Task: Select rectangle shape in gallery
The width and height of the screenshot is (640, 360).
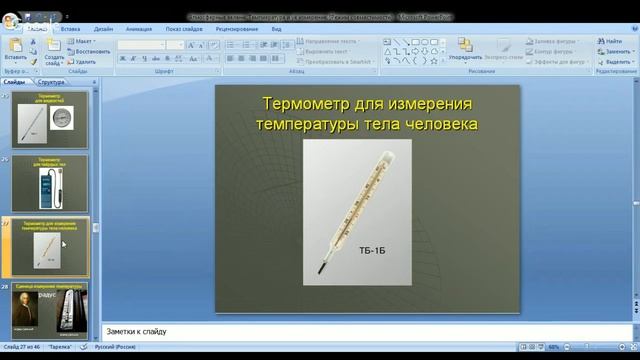Action: (x=416, y=42)
